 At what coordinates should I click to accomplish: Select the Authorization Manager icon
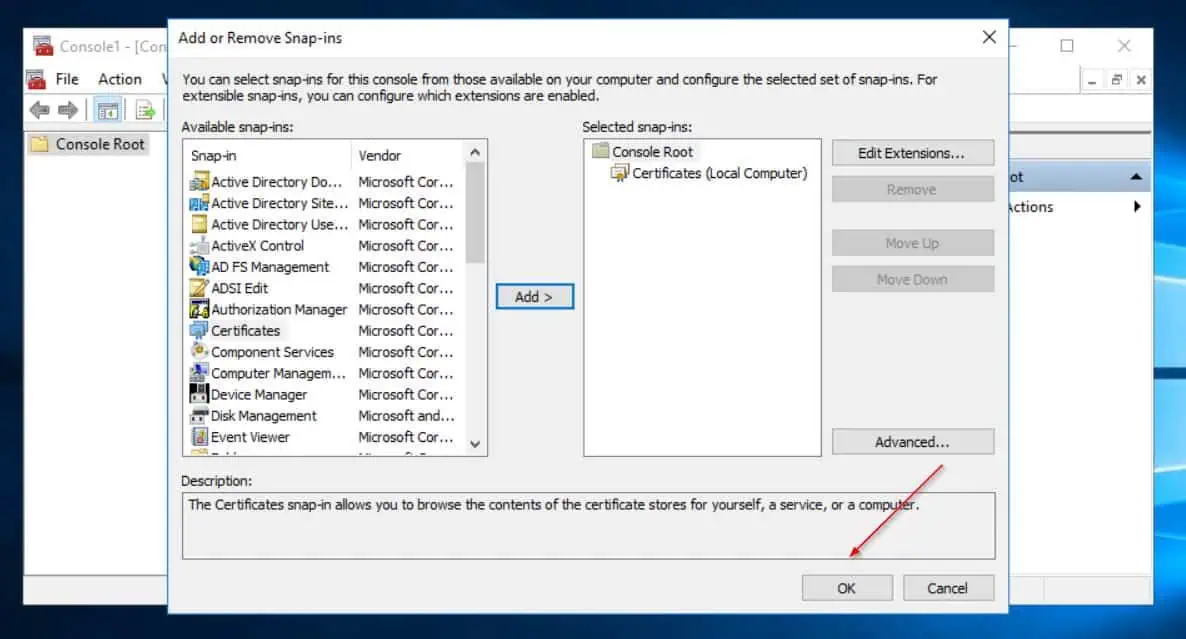199,309
